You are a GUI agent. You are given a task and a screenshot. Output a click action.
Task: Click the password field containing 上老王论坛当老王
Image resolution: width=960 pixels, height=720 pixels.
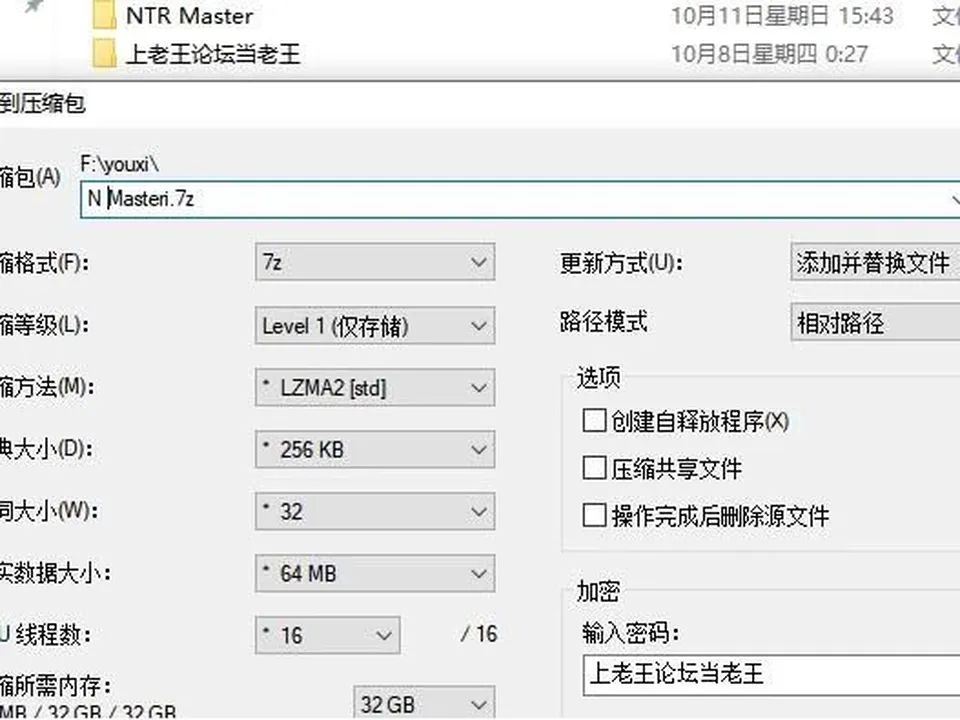(x=771, y=675)
